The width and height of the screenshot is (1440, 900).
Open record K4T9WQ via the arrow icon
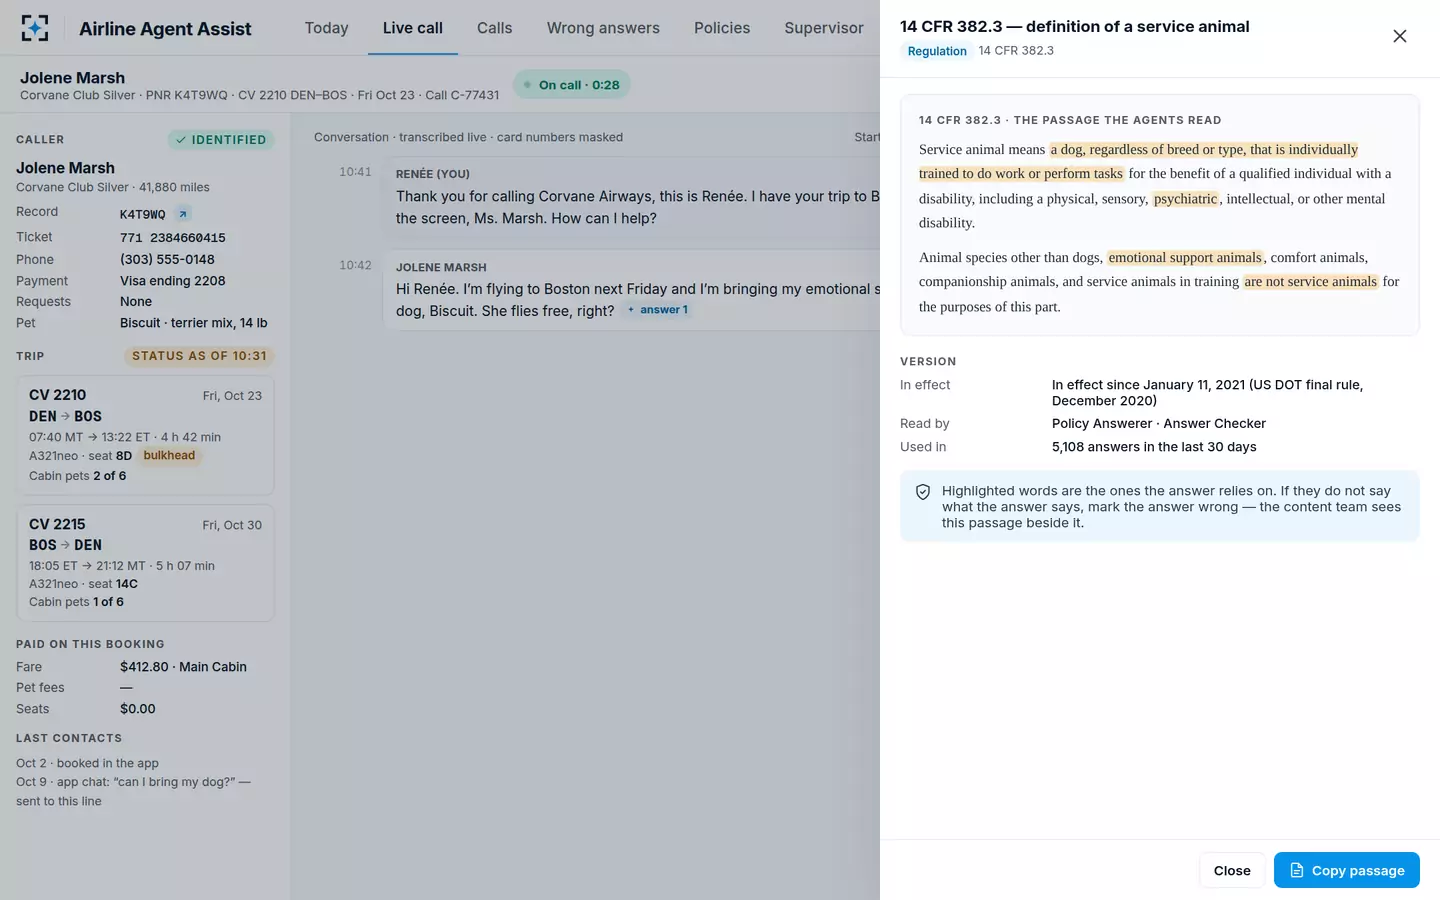(182, 214)
